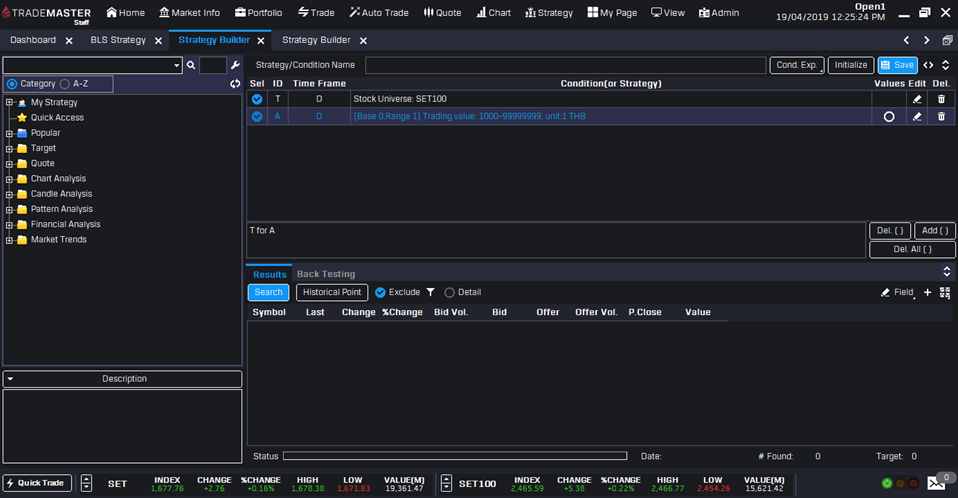Viewport: 958px width, 498px height.
Task: Delete the Trading value condition row
Action: (x=942, y=116)
